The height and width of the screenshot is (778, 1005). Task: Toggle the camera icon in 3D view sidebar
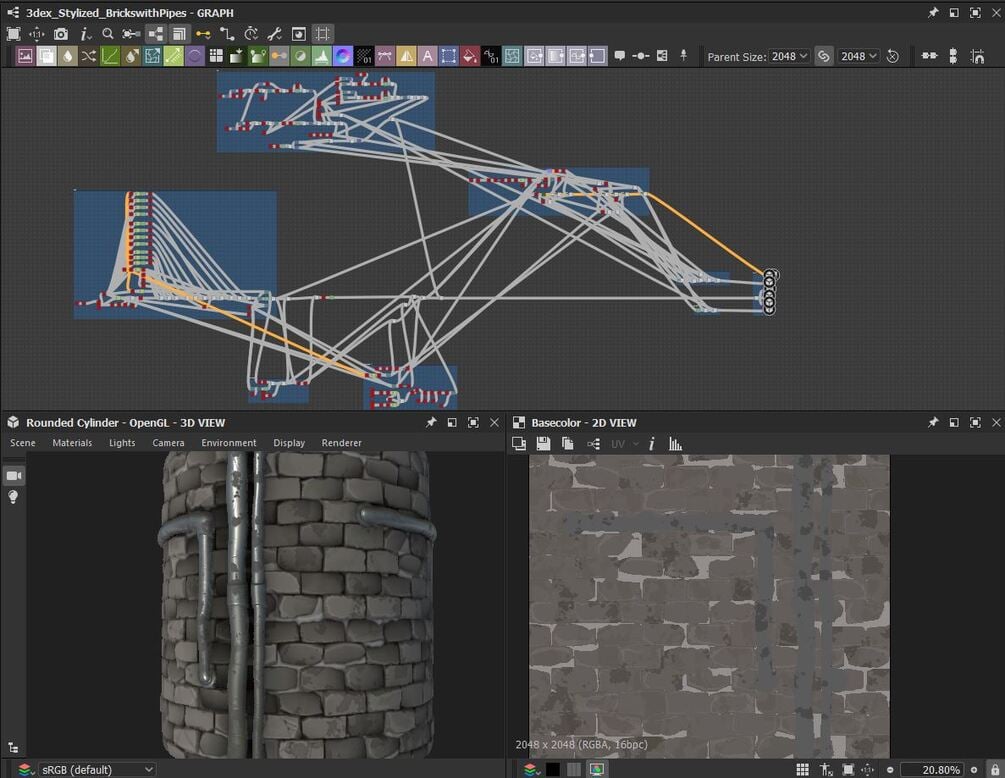(x=14, y=475)
